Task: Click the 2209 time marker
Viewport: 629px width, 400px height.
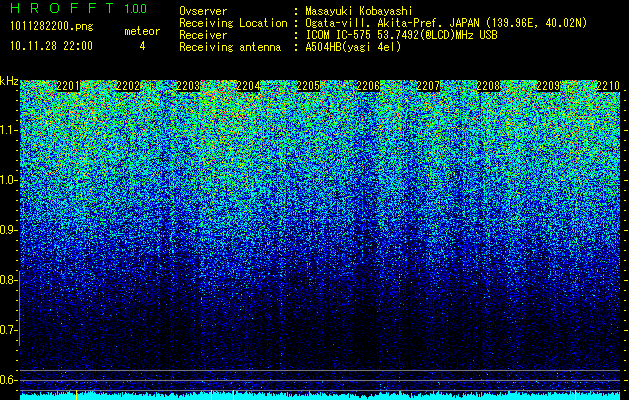Action: click(x=548, y=86)
